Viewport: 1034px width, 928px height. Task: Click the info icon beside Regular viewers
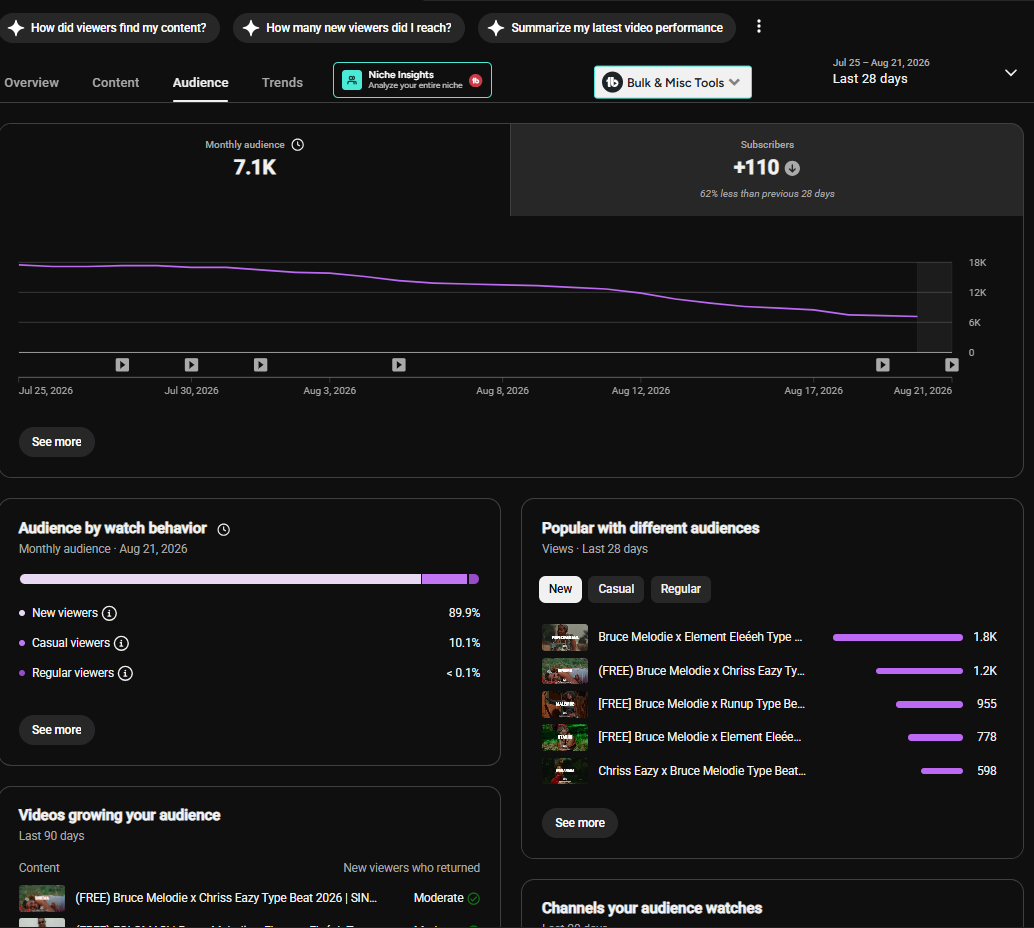coord(125,673)
